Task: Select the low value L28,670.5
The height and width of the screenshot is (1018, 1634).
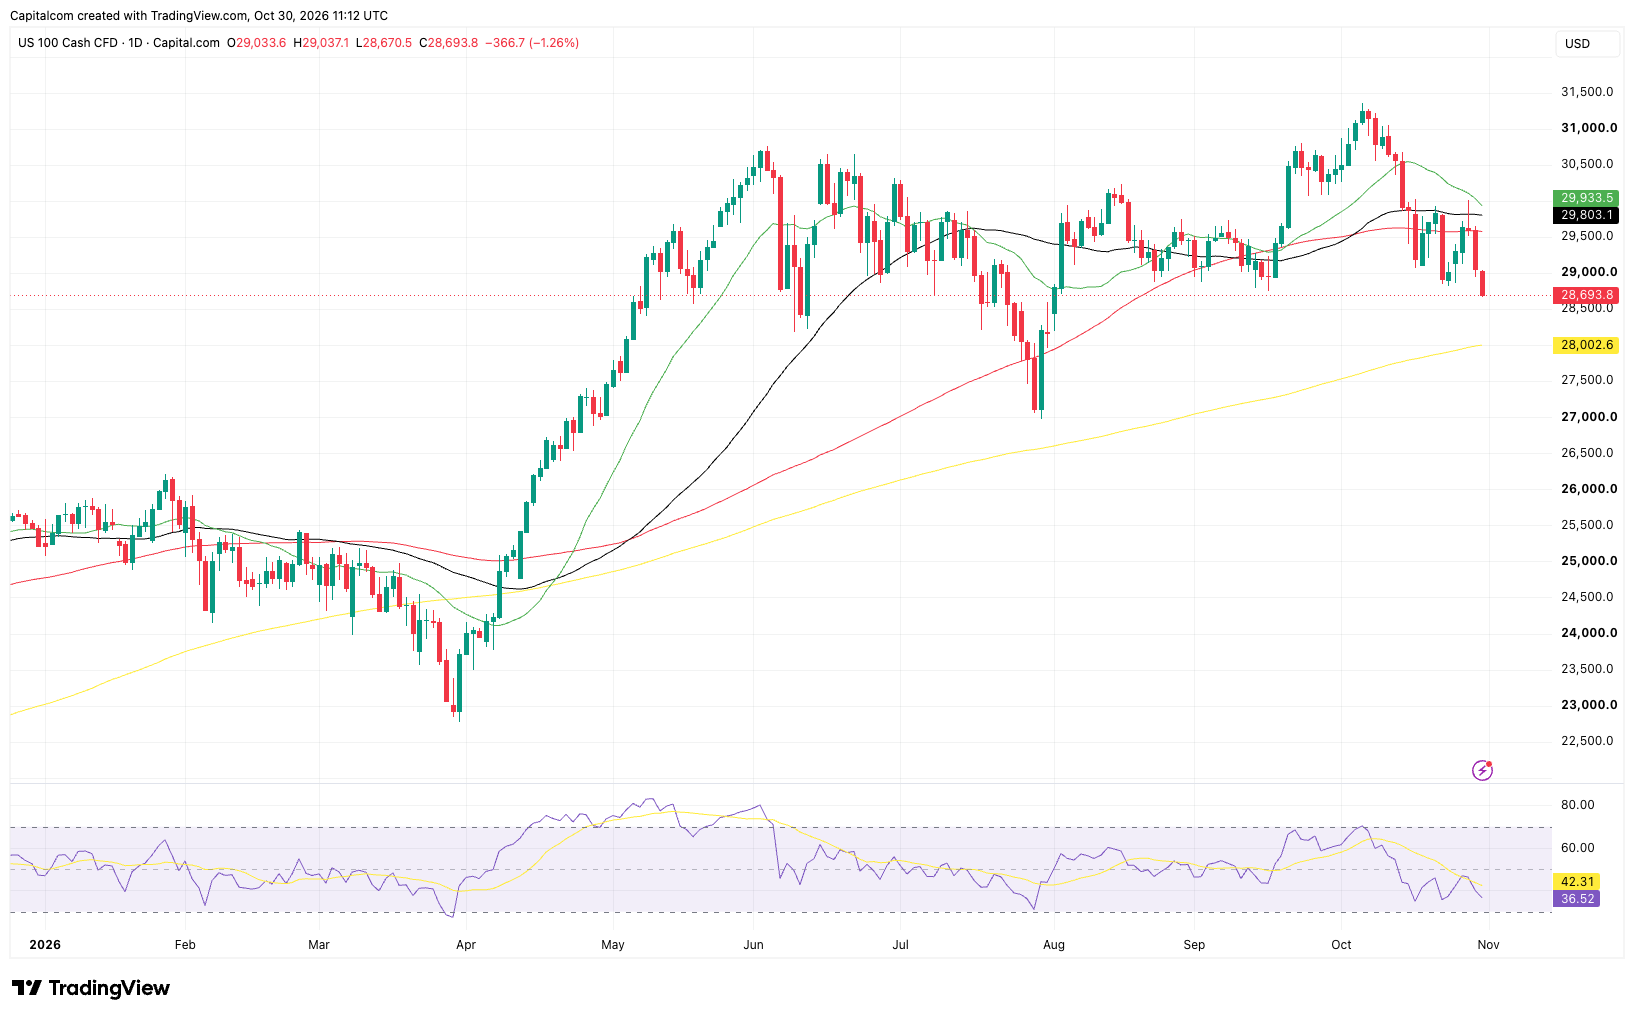Action: 384,43
